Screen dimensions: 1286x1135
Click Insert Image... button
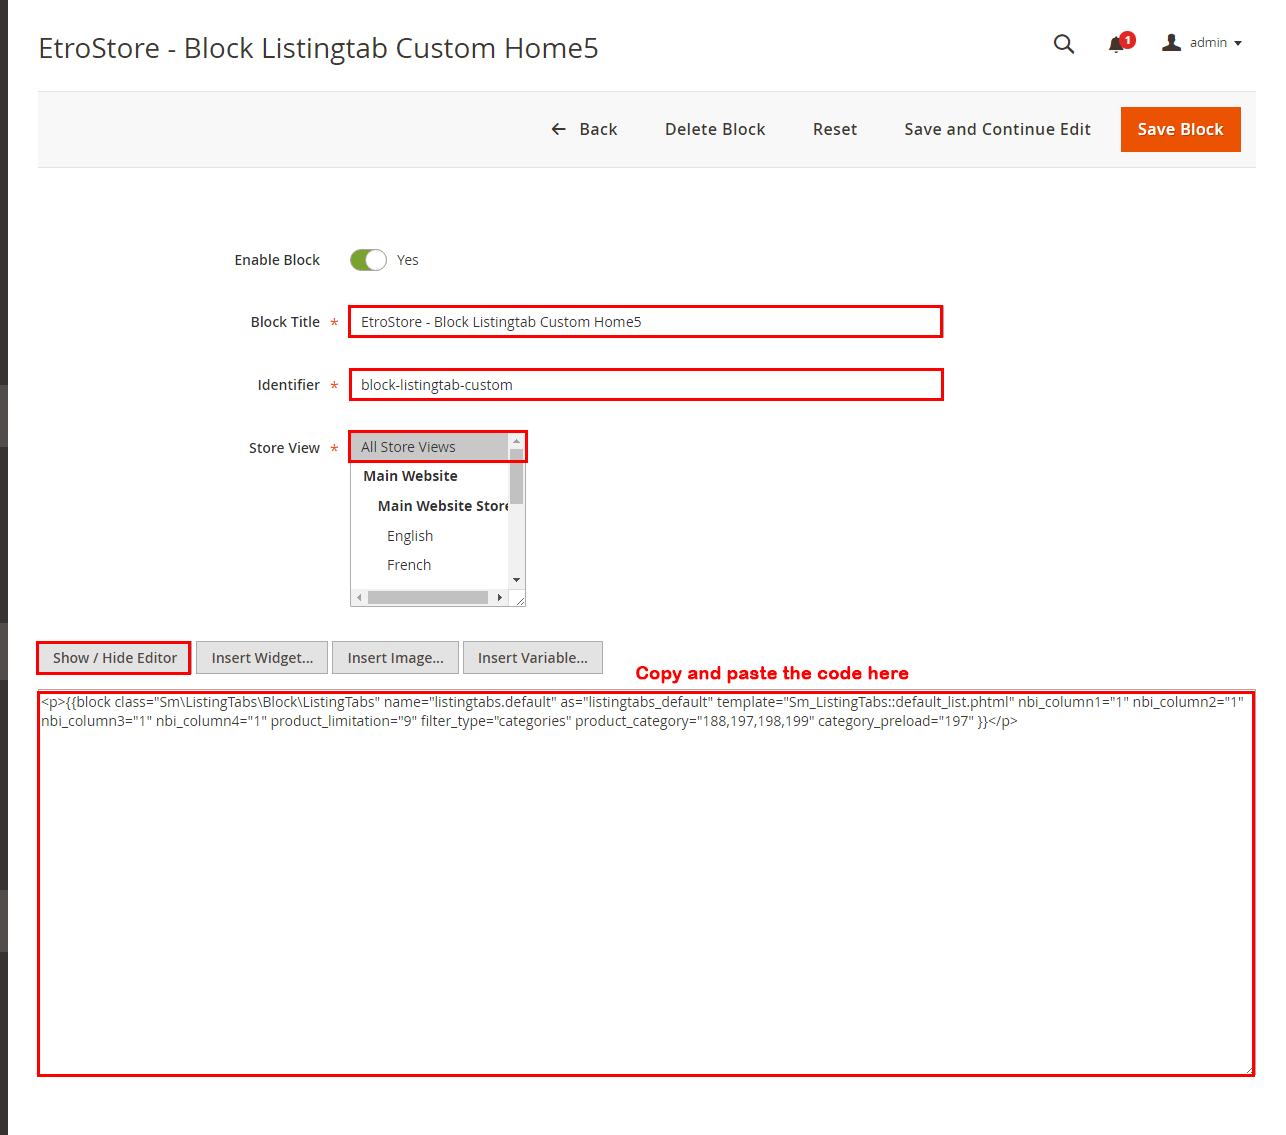395,658
